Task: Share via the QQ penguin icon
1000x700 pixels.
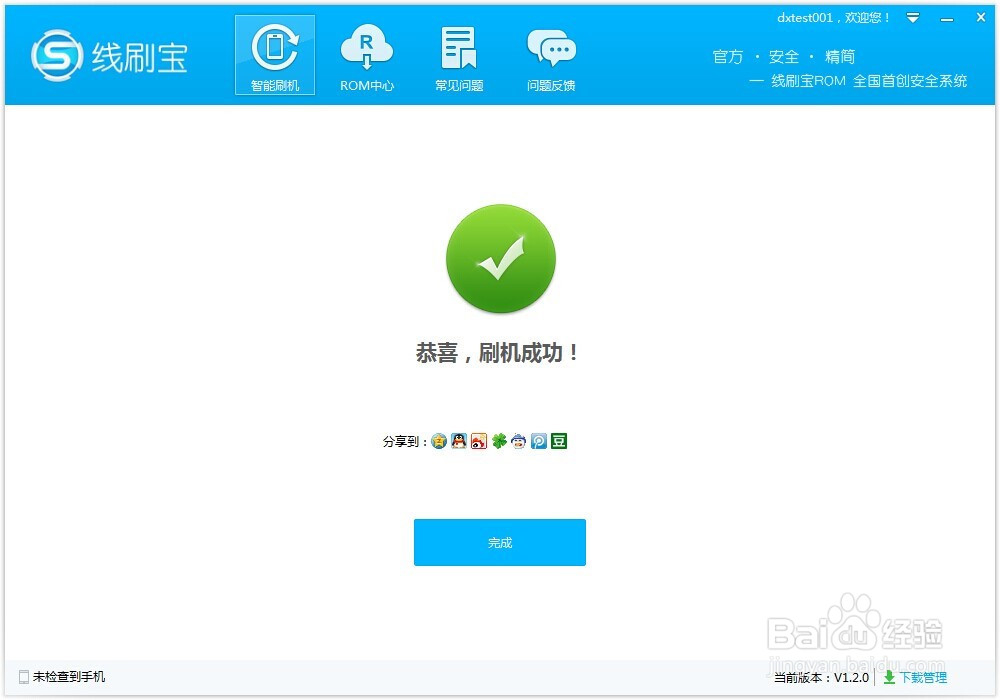Action: tap(458, 440)
